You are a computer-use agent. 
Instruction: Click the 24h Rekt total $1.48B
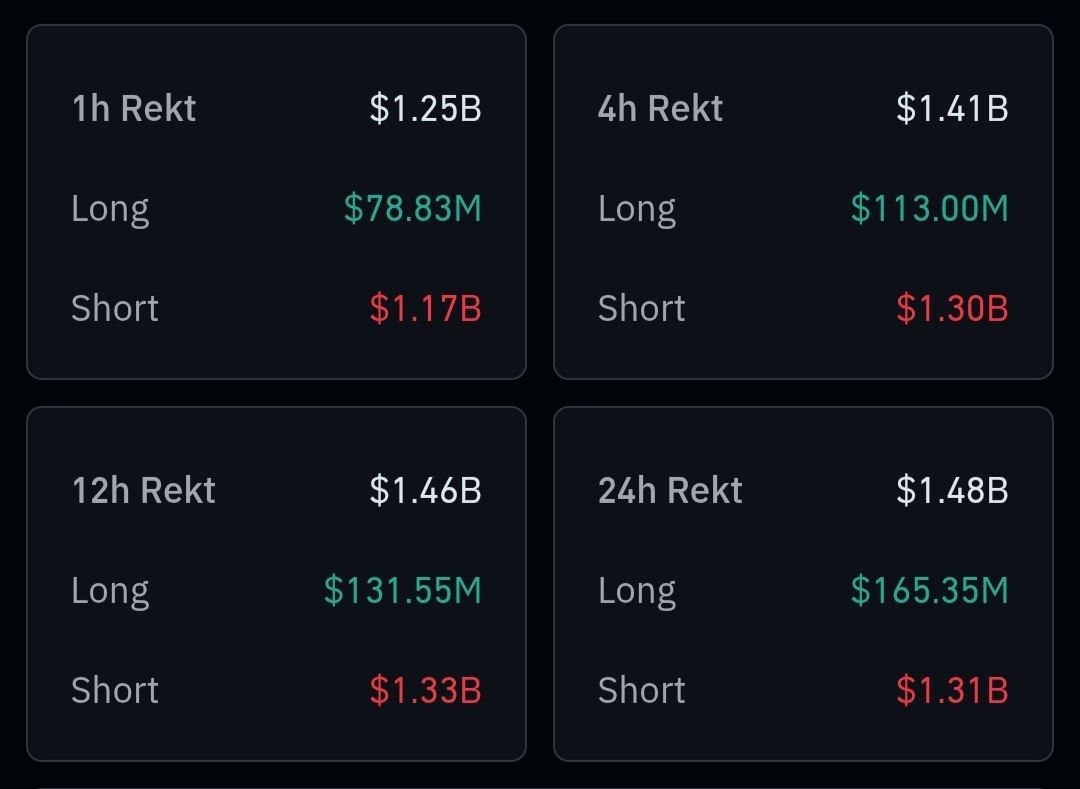click(953, 490)
